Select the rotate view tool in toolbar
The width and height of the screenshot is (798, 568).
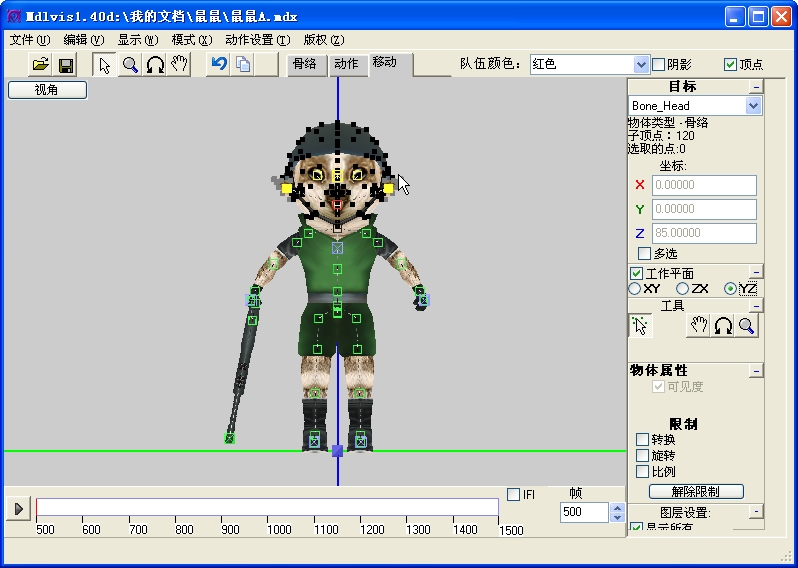point(155,65)
